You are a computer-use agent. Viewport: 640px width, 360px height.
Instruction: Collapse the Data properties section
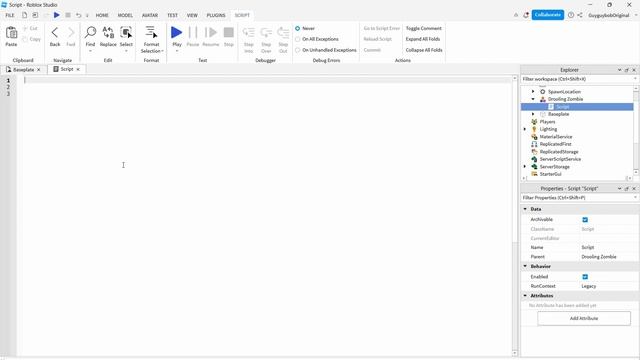(525, 209)
